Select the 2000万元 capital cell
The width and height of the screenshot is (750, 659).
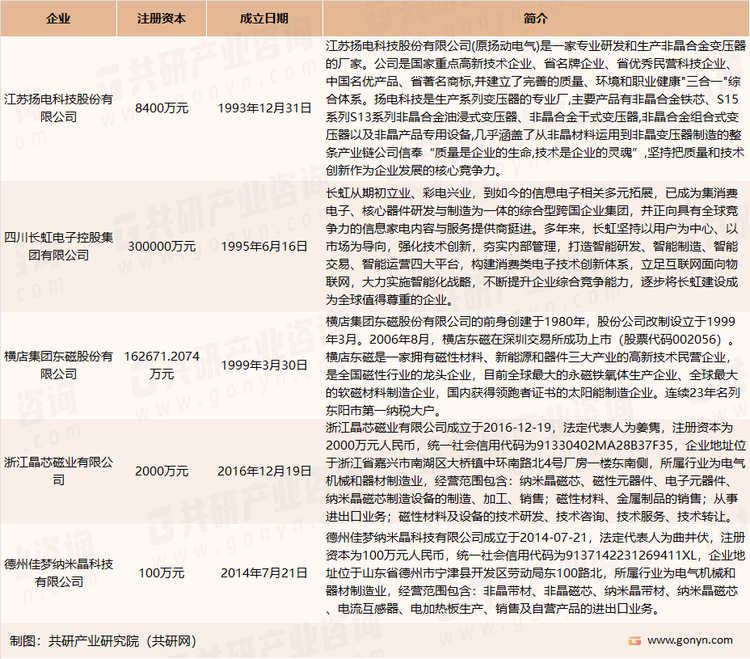[161, 471]
